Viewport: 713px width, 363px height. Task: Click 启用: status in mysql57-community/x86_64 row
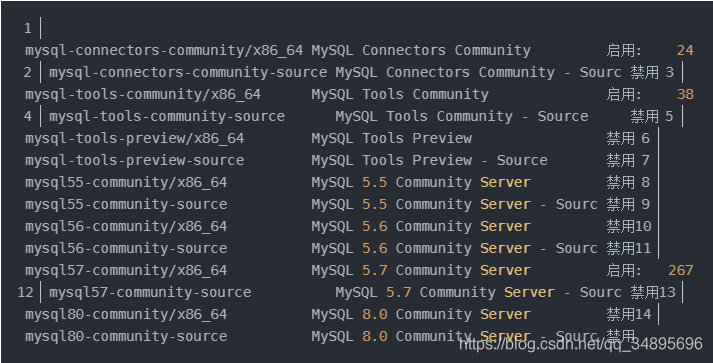click(x=624, y=271)
